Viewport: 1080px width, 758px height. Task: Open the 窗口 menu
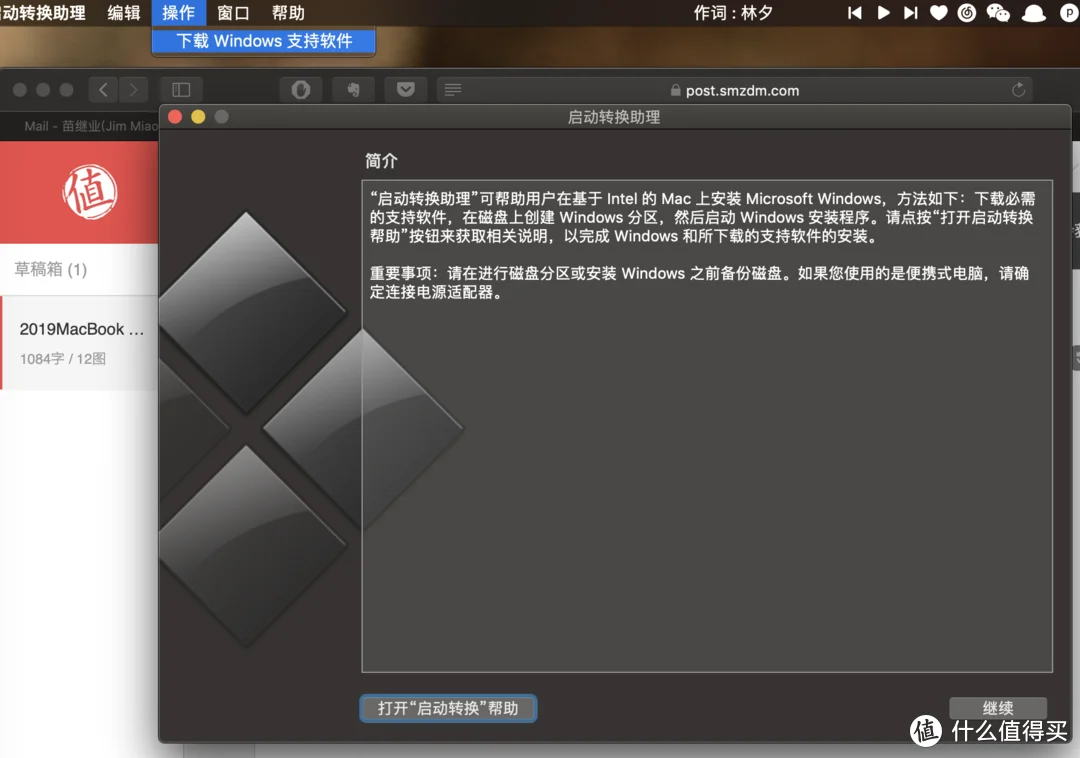[233, 13]
